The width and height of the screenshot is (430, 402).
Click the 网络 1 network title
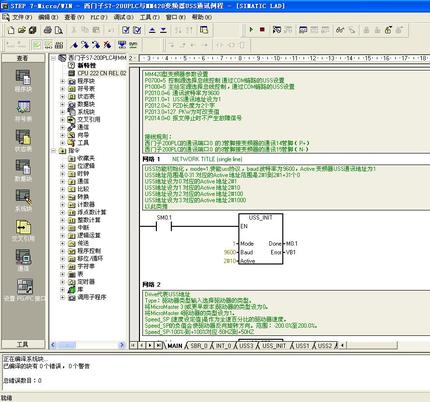tap(151, 159)
